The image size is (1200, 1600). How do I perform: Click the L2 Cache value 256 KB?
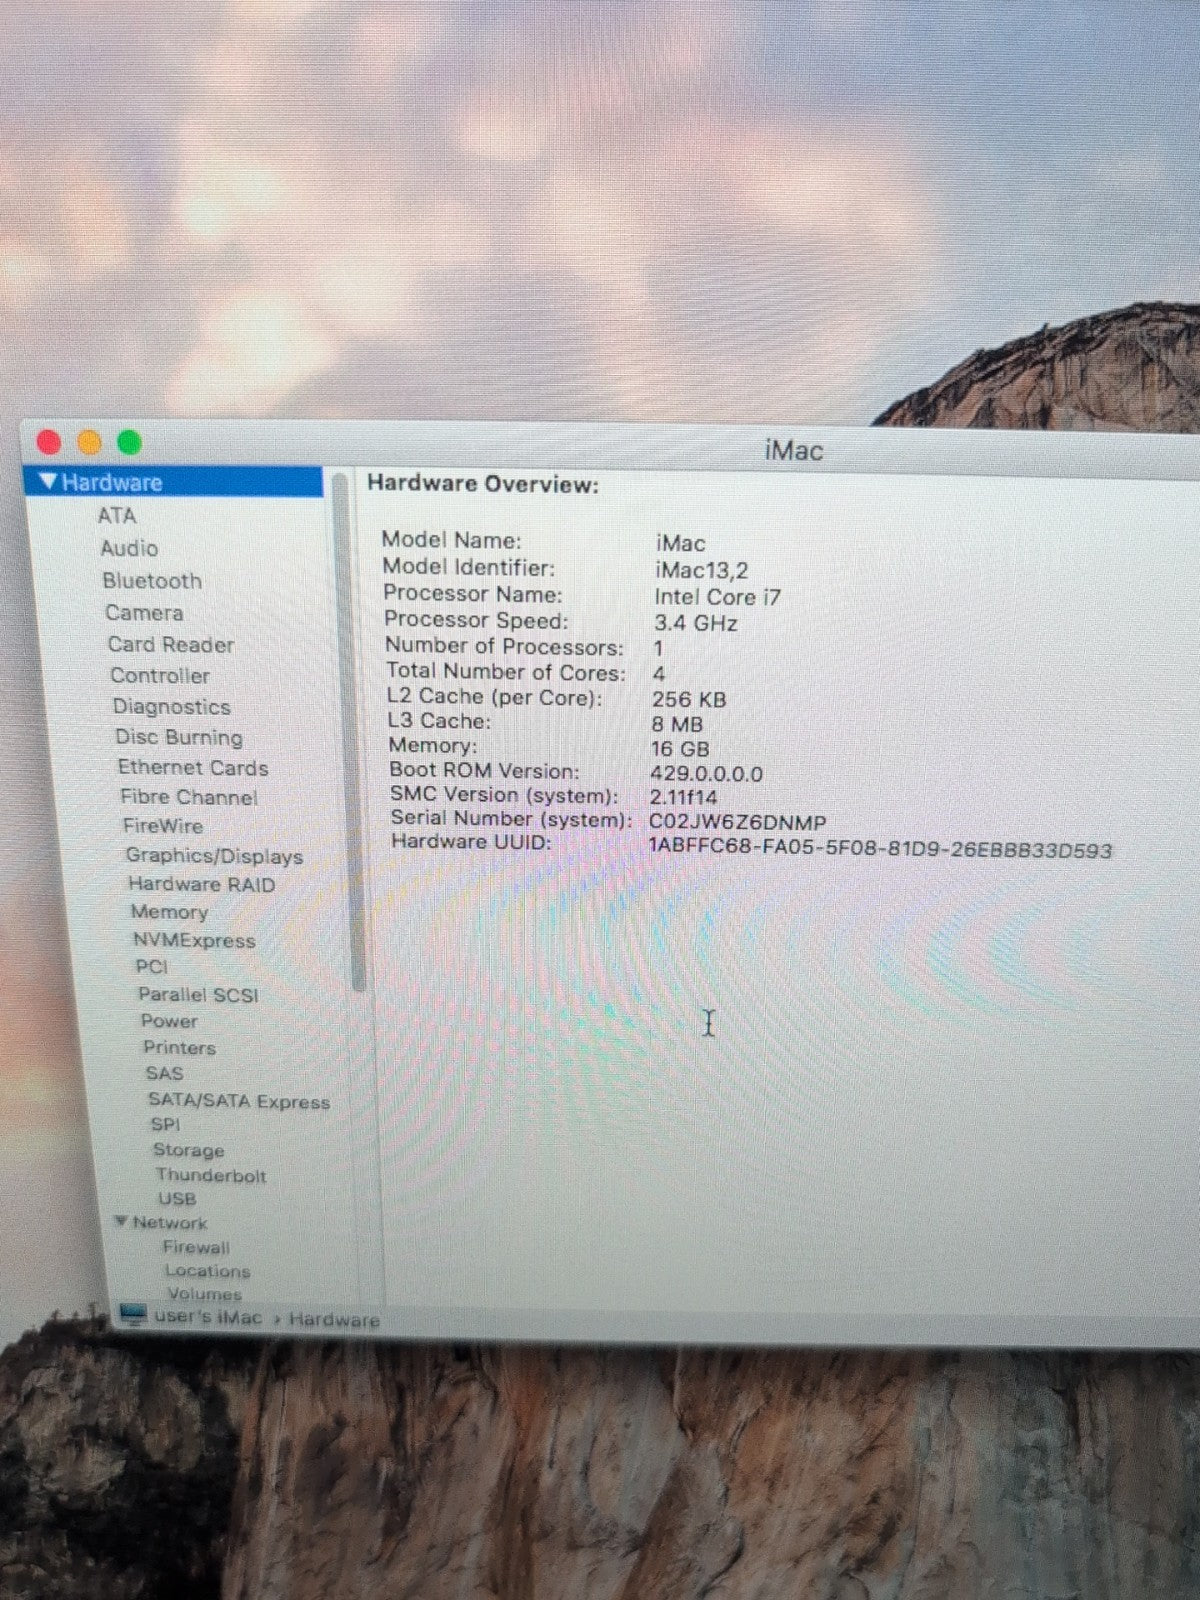click(x=689, y=699)
